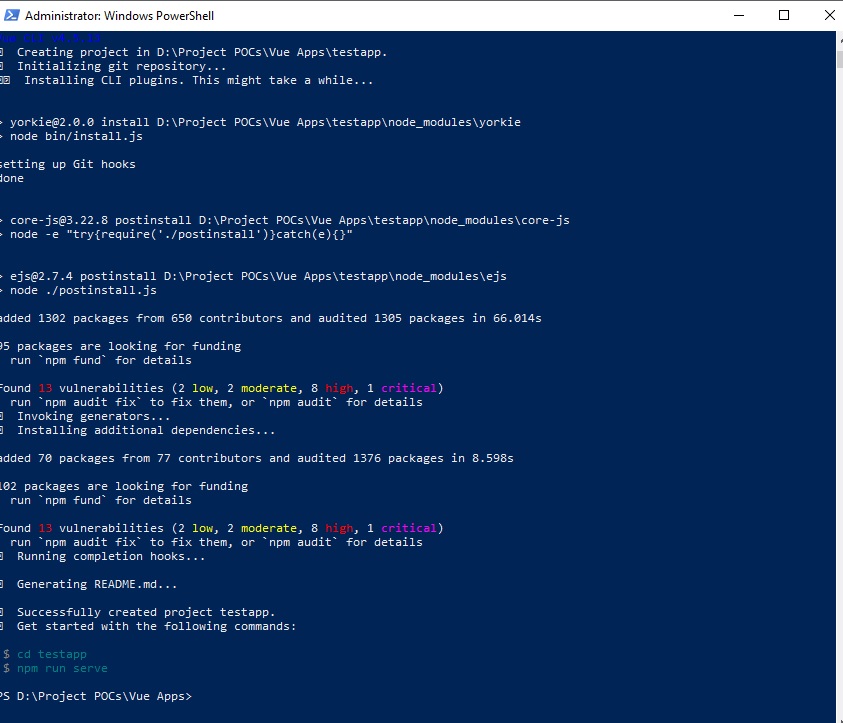
Task: Maximize the PowerShell window
Action: [x=784, y=15]
